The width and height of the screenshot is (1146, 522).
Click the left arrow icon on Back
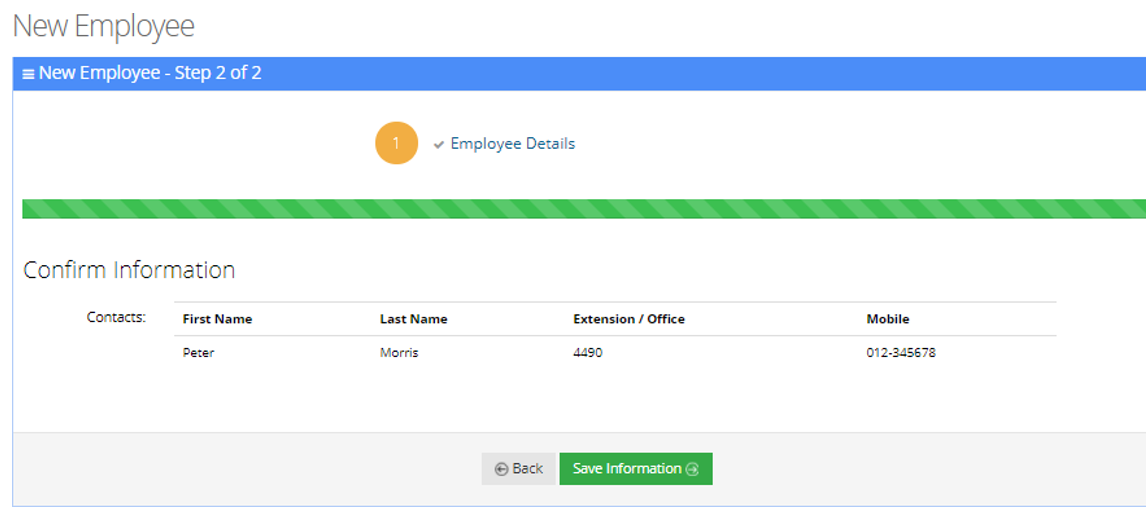point(501,469)
